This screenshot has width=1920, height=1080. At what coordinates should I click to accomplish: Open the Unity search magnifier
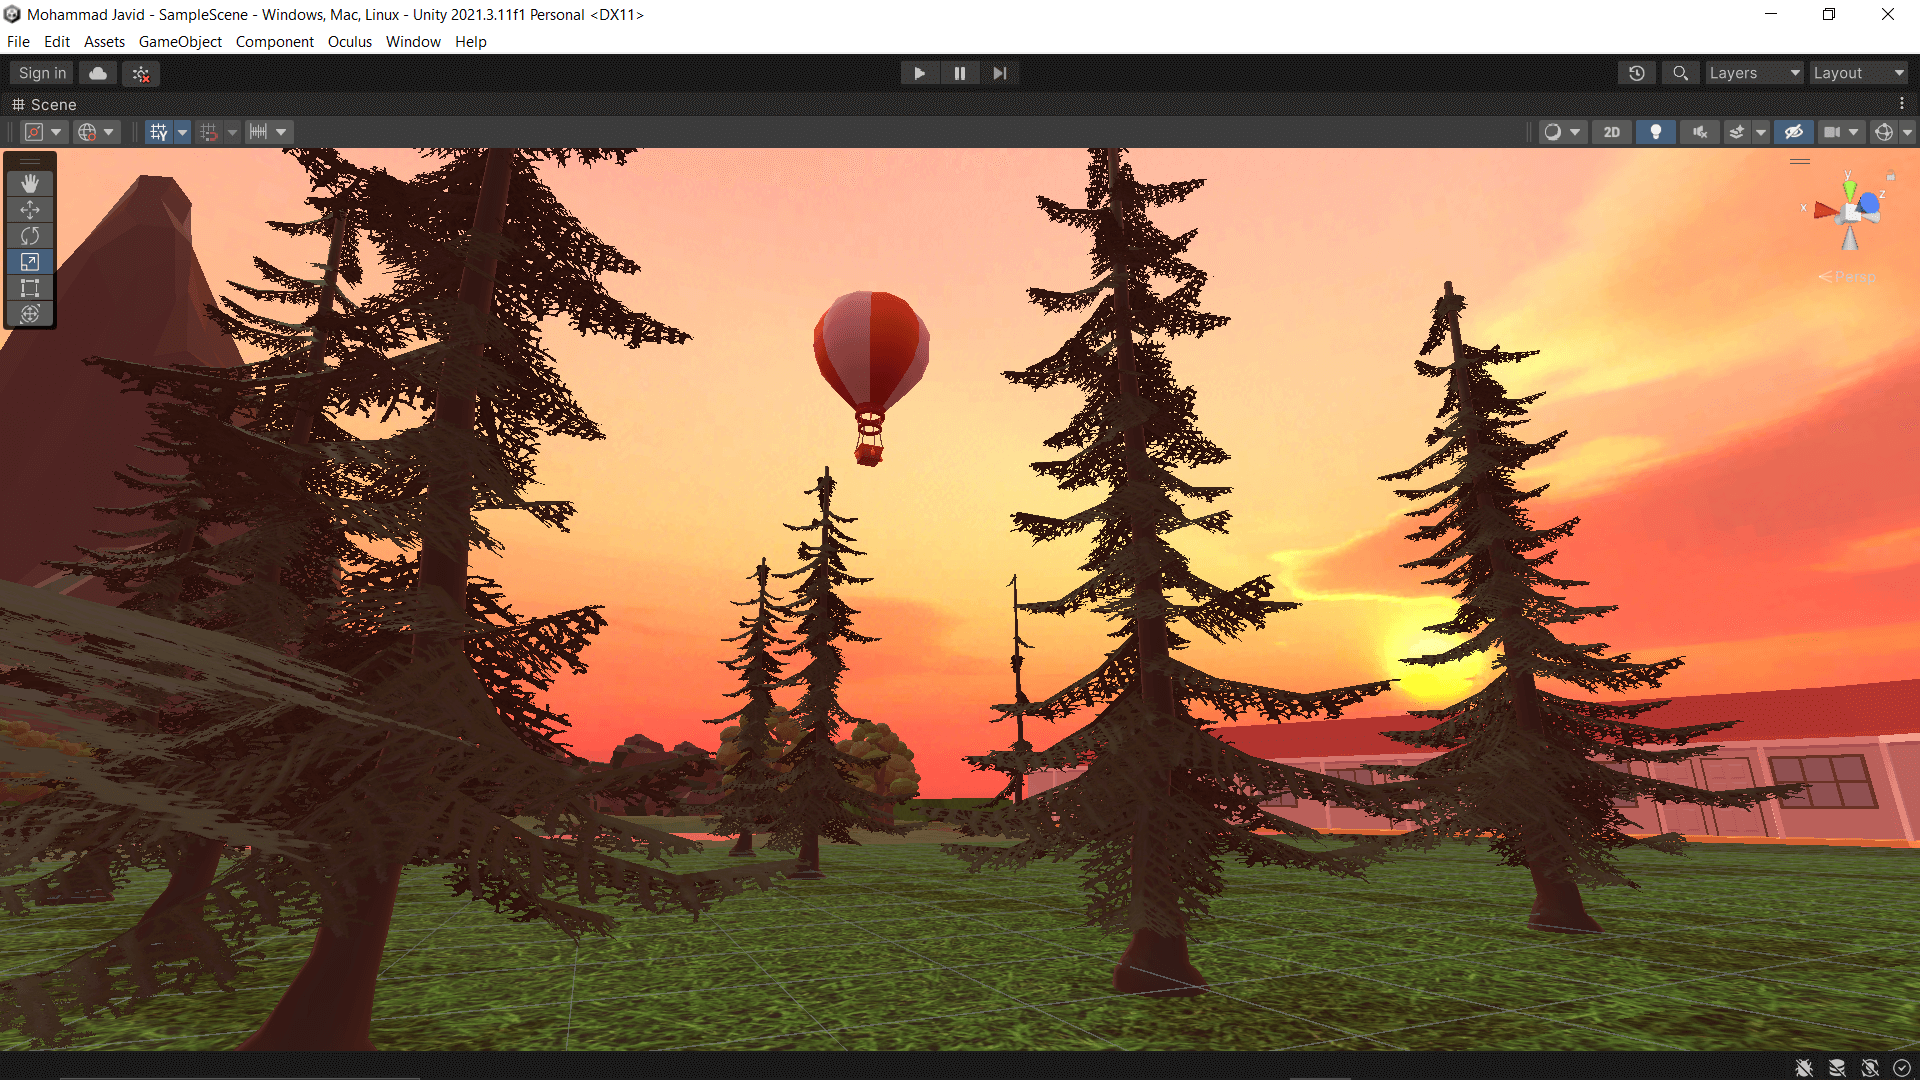pos(1681,73)
